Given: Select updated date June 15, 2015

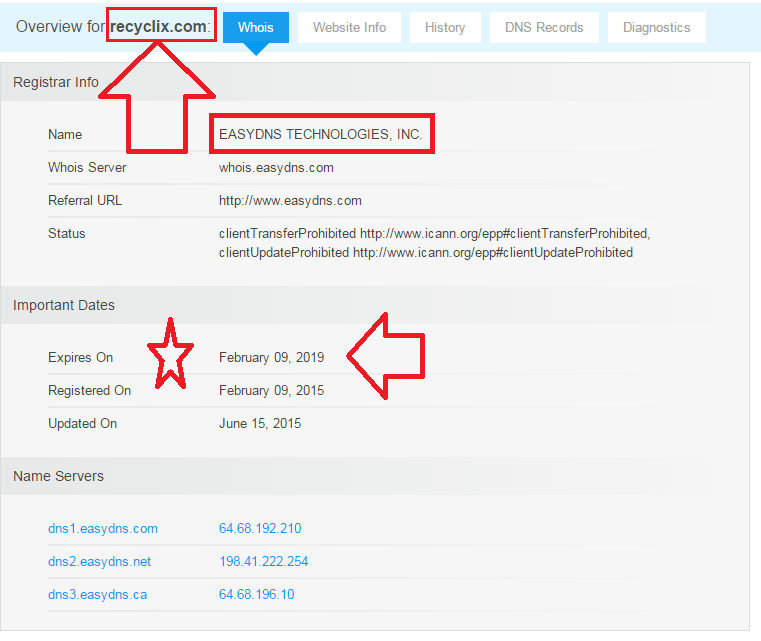Looking at the screenshot, I should (260, 424).
